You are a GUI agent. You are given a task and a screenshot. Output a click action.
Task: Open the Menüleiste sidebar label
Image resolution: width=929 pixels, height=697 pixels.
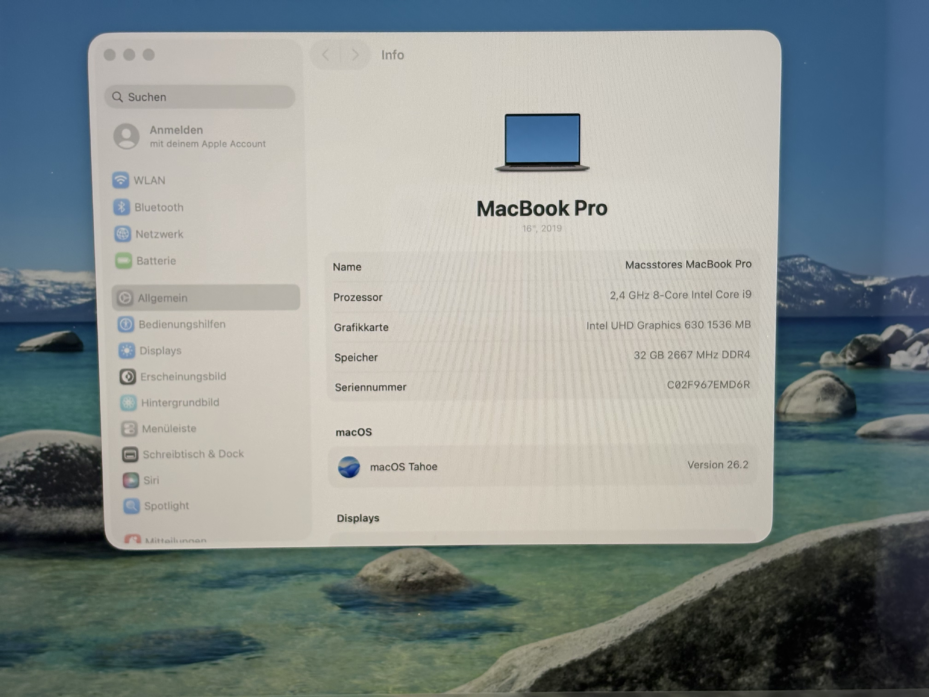(169, 429)
